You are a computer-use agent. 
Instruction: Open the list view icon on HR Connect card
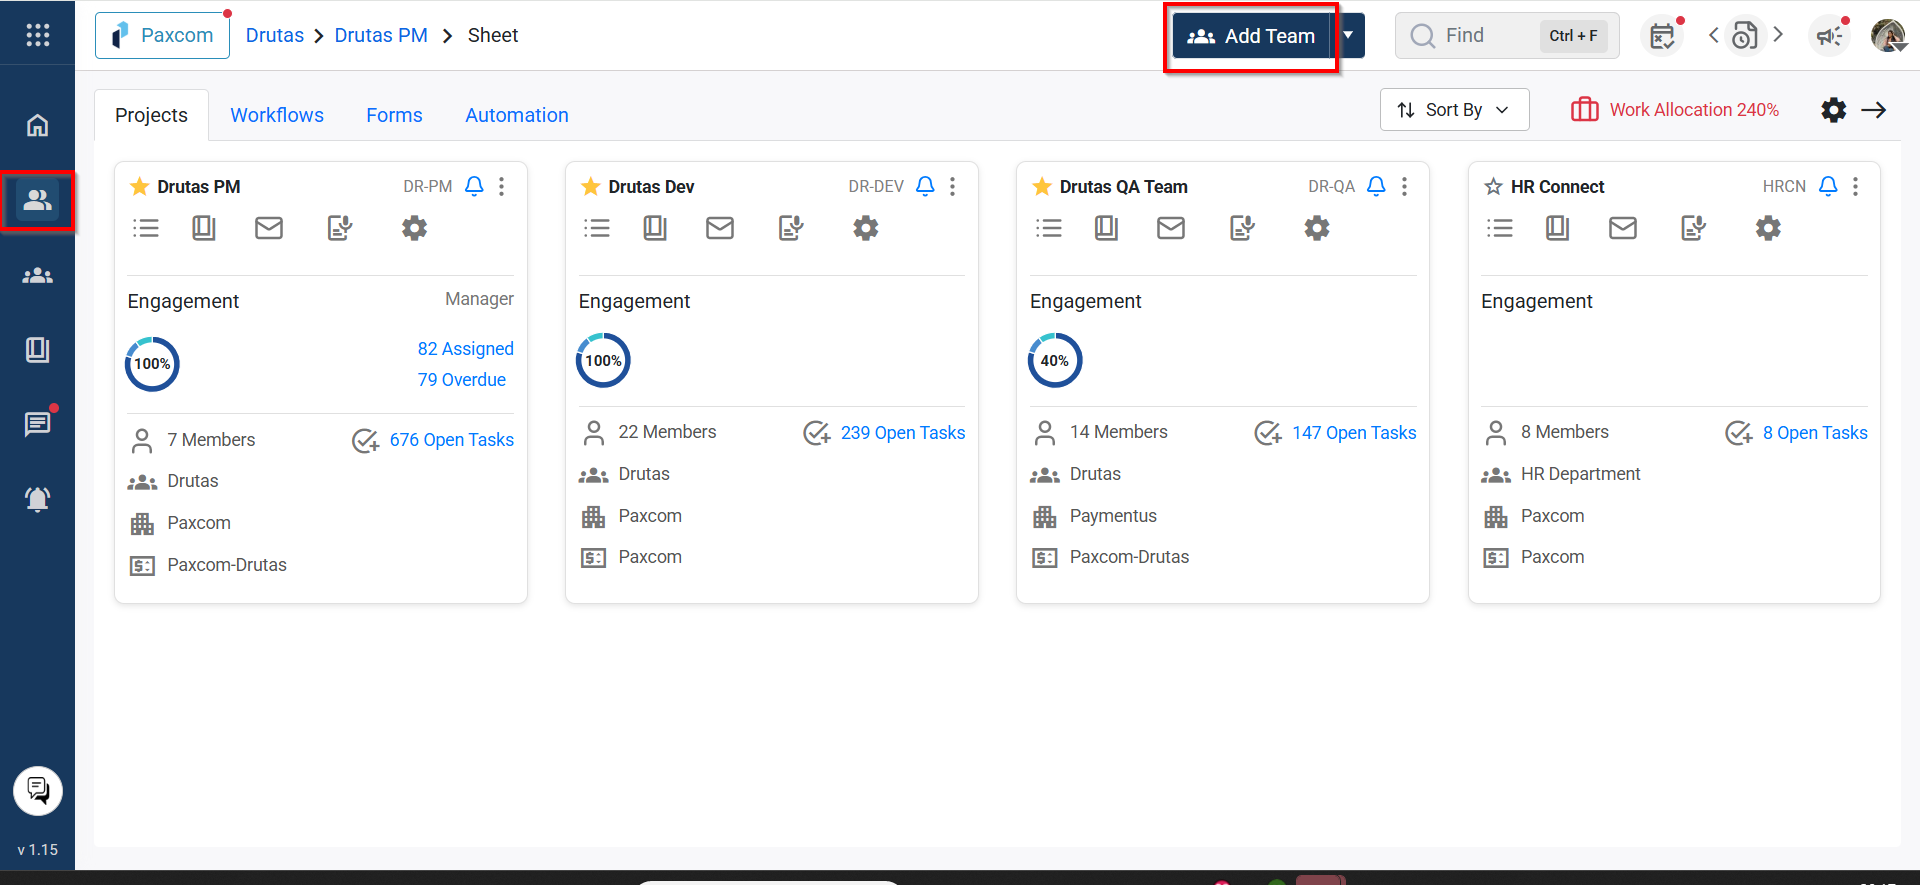pos(1499,228)
